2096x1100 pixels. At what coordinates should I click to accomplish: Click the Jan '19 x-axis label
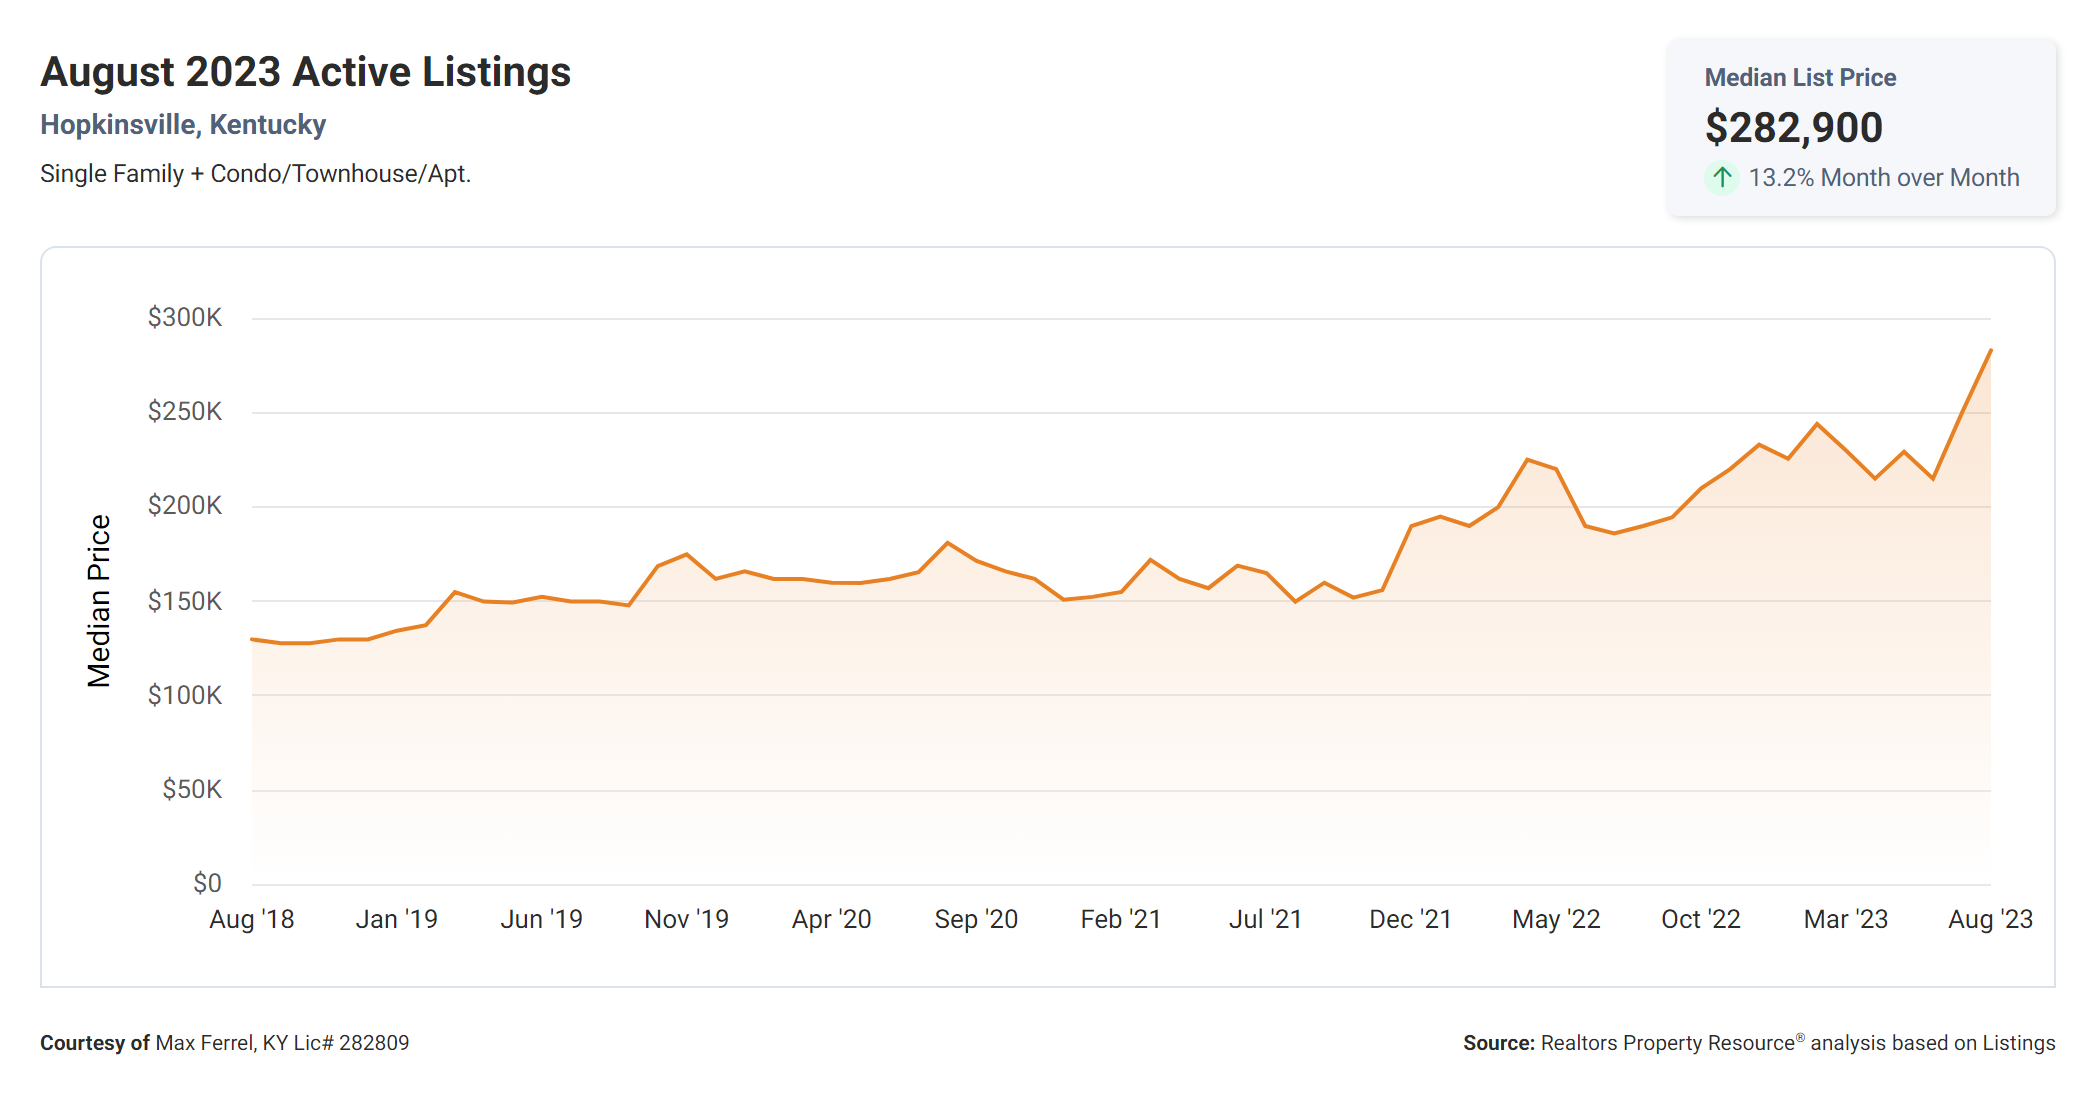pyautogui.click(x=397, y=920)
